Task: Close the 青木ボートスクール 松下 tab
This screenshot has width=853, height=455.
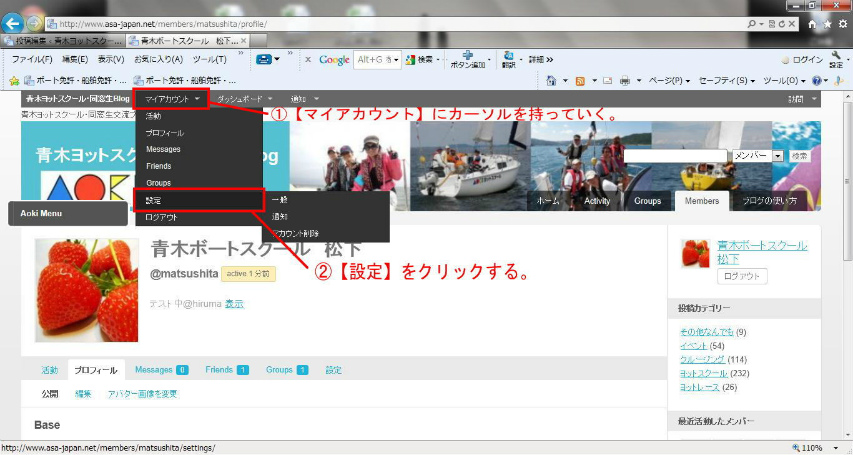Action: coord(243,41)
